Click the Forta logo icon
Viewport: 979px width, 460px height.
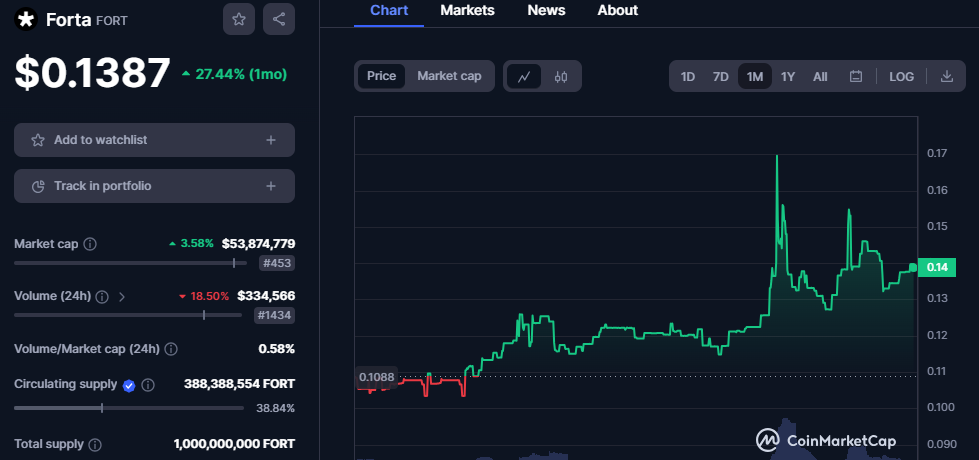(x=26, y=19)
